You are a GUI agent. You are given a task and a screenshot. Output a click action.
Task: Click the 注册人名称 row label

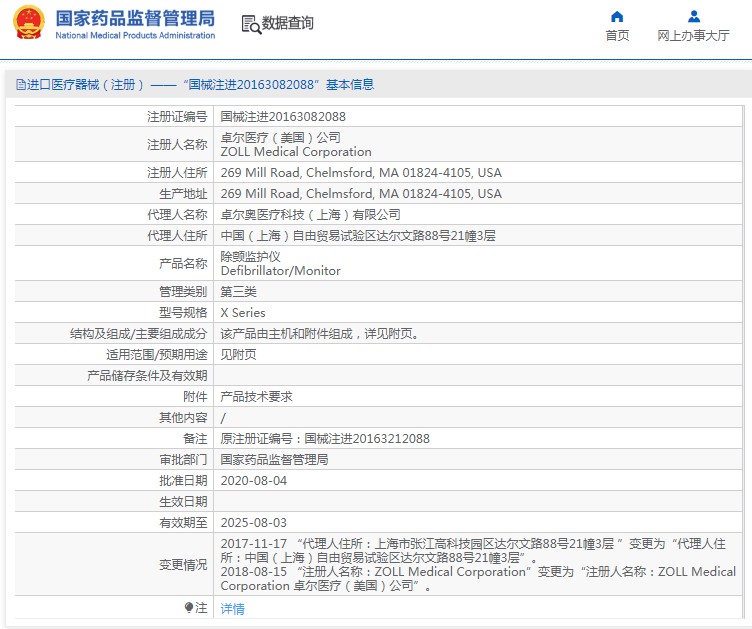pos(177,144)
